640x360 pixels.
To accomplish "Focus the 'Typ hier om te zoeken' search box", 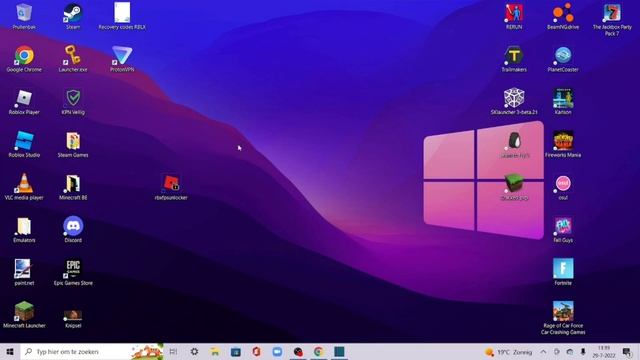I will point(92,351).
